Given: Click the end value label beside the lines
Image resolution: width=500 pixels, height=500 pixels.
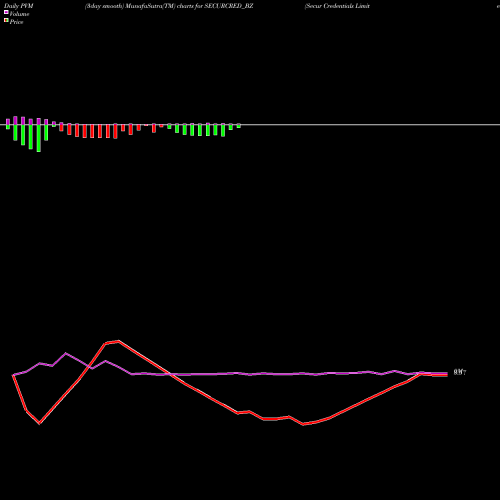Looking at the screenshot, I should point(460,372).
